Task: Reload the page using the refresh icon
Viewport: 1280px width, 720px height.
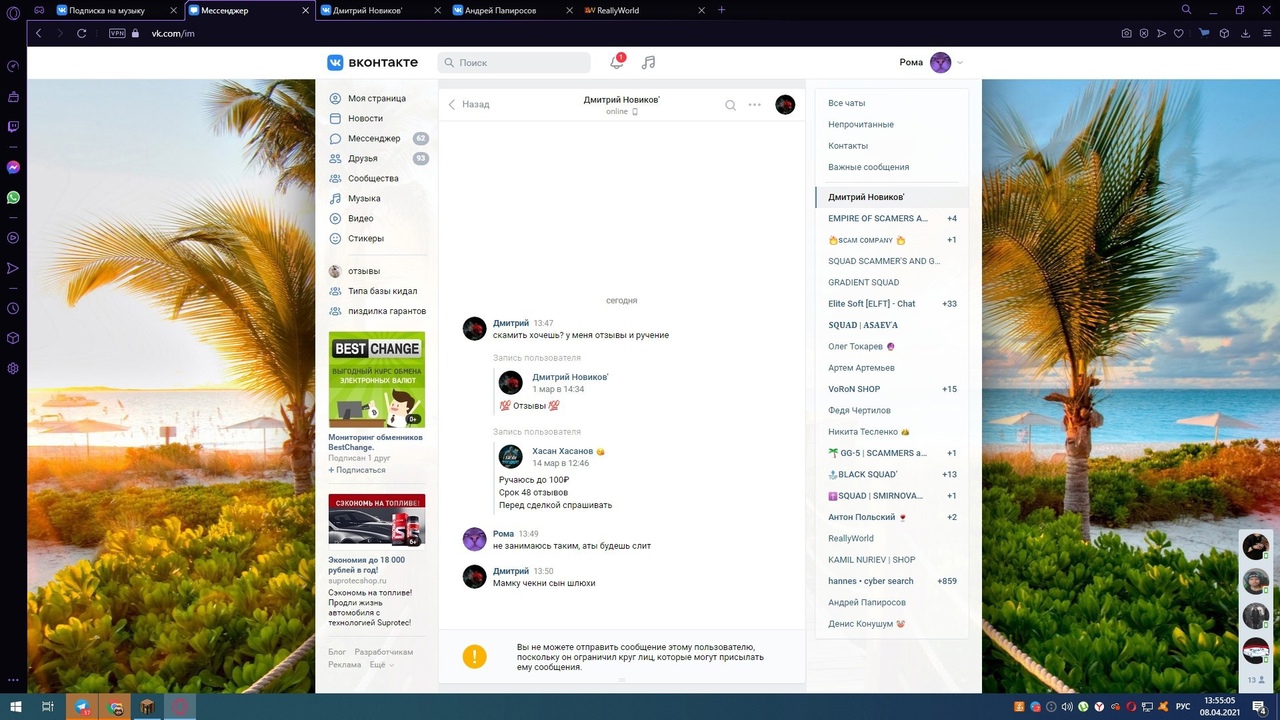Action: [x=82, y=33]
